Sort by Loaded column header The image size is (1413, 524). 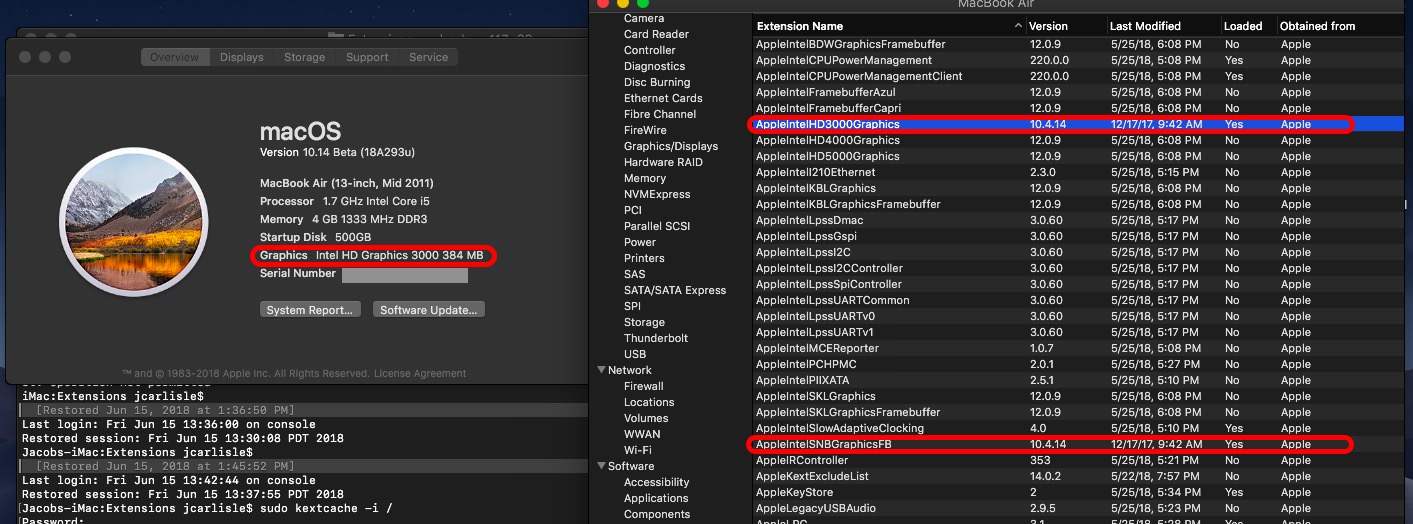tap(1247, 26)
